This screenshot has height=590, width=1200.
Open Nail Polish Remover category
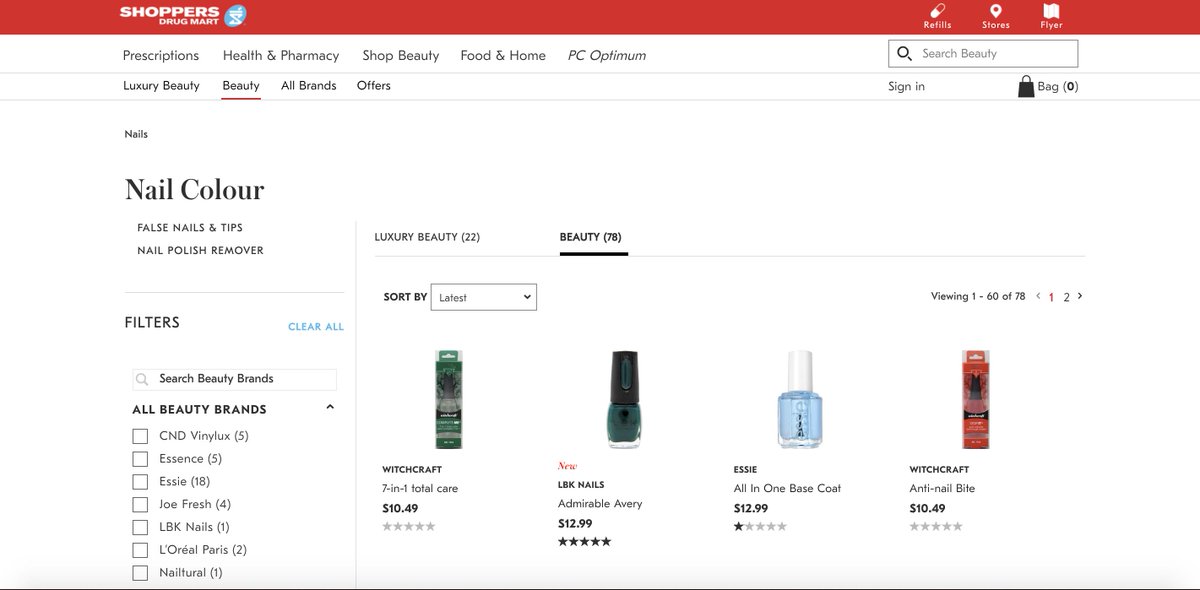tap(200, 251)
